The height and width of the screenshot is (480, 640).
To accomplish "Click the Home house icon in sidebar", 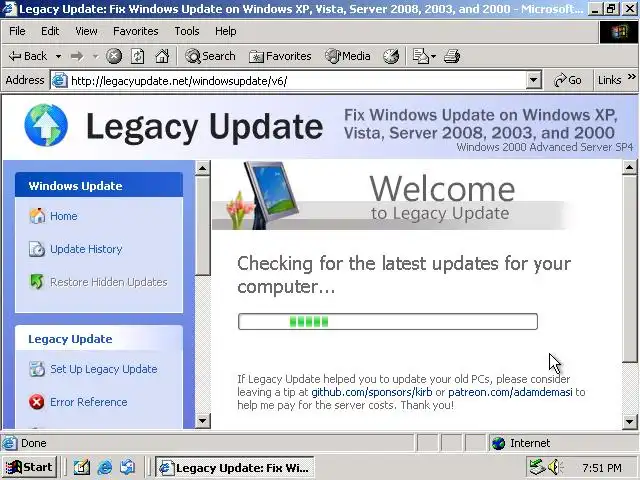I will 37,216.
